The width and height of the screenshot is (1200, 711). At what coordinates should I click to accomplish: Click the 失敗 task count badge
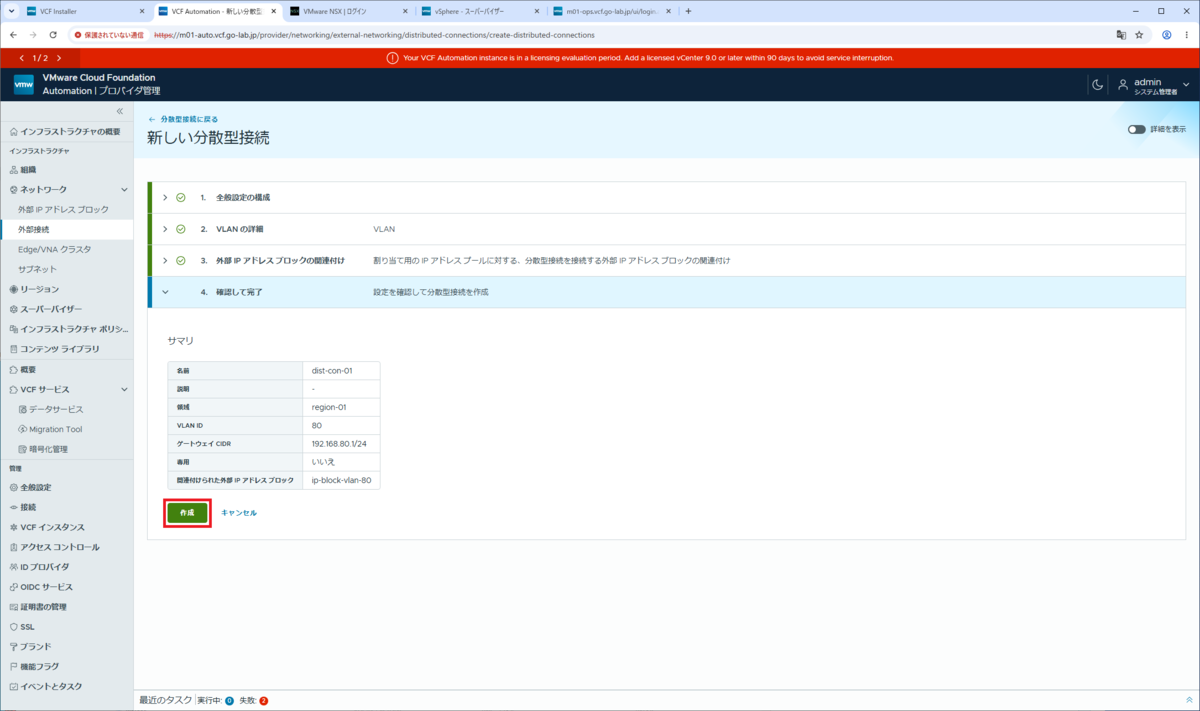click(x=263, y=701)
